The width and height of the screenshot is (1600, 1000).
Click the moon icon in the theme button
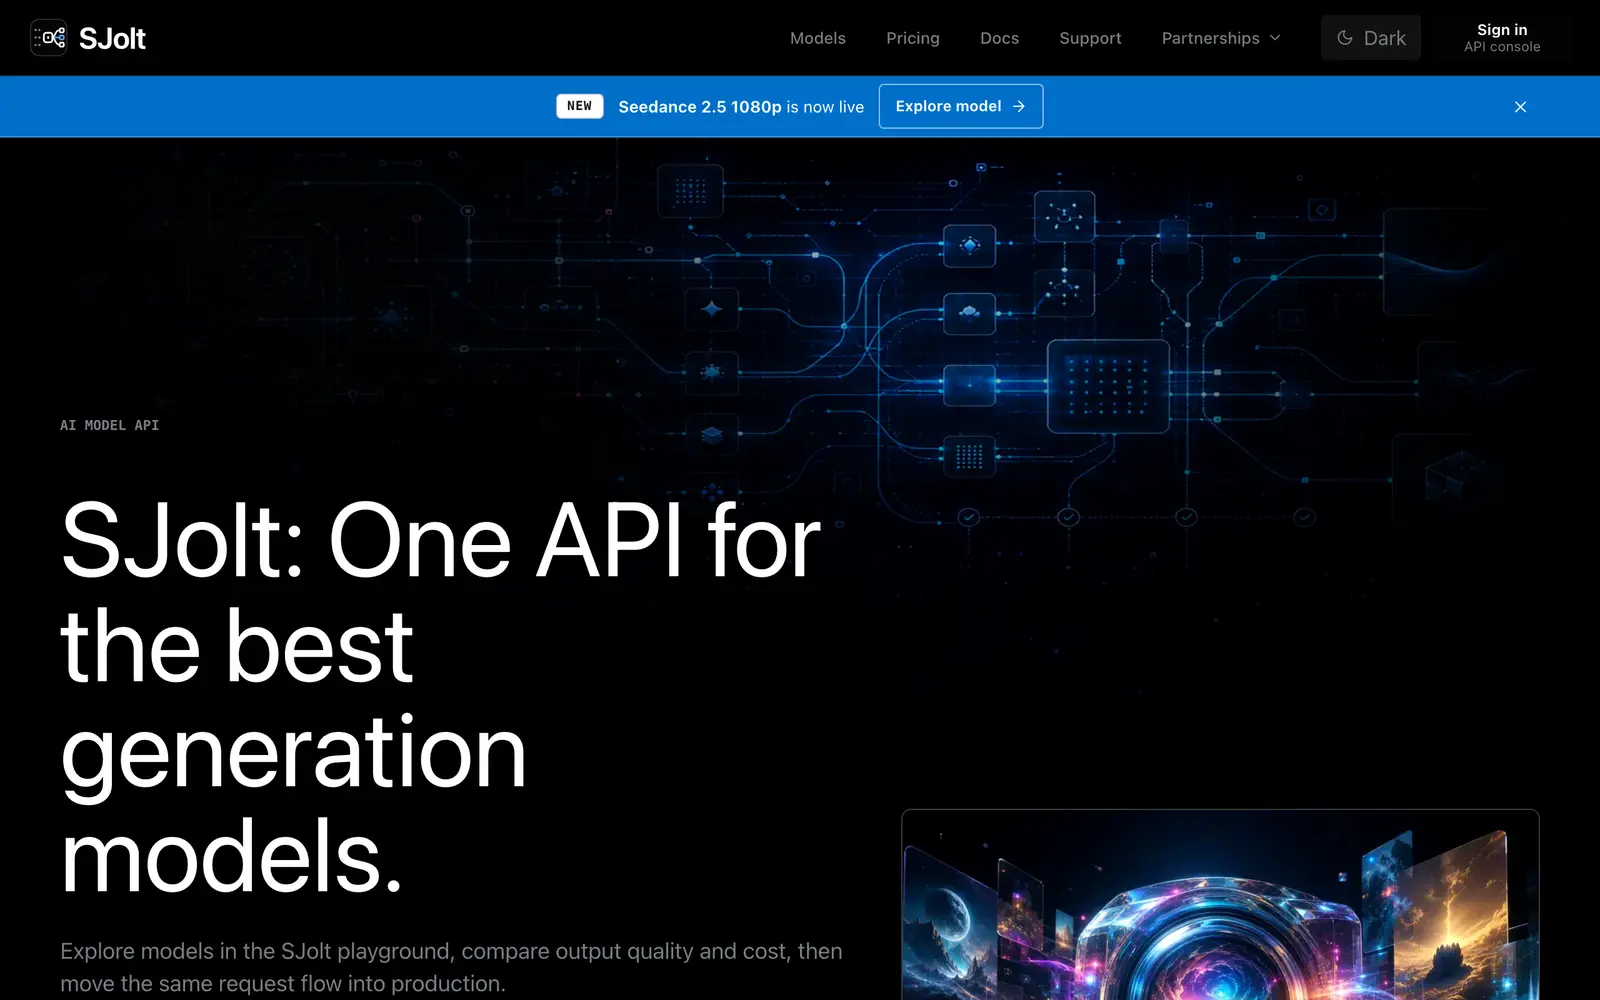(1345, 38)
